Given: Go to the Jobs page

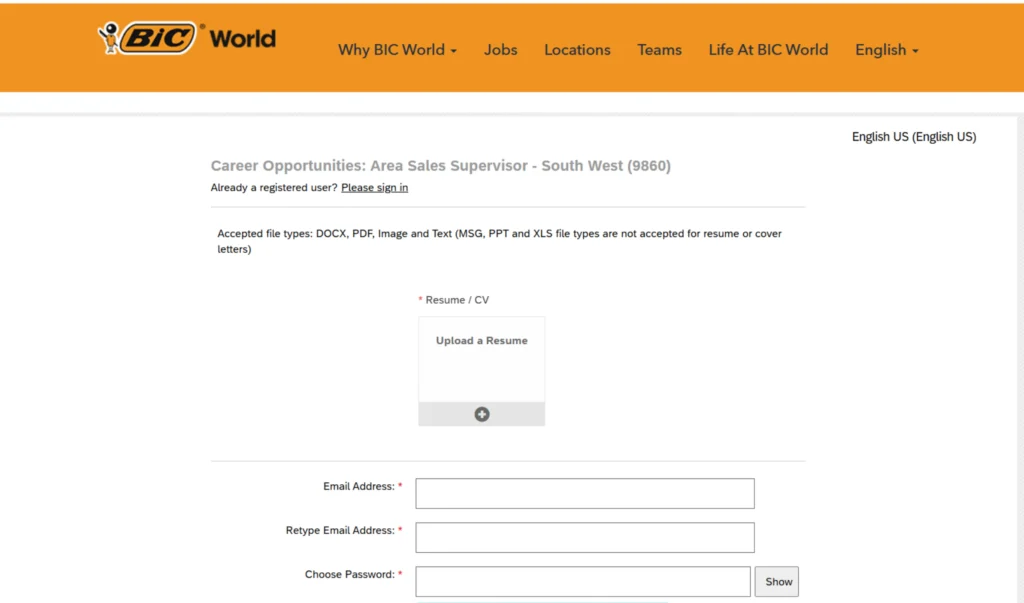Looking at the screenshot, I should pyautogui.click(x=500, y=50).
